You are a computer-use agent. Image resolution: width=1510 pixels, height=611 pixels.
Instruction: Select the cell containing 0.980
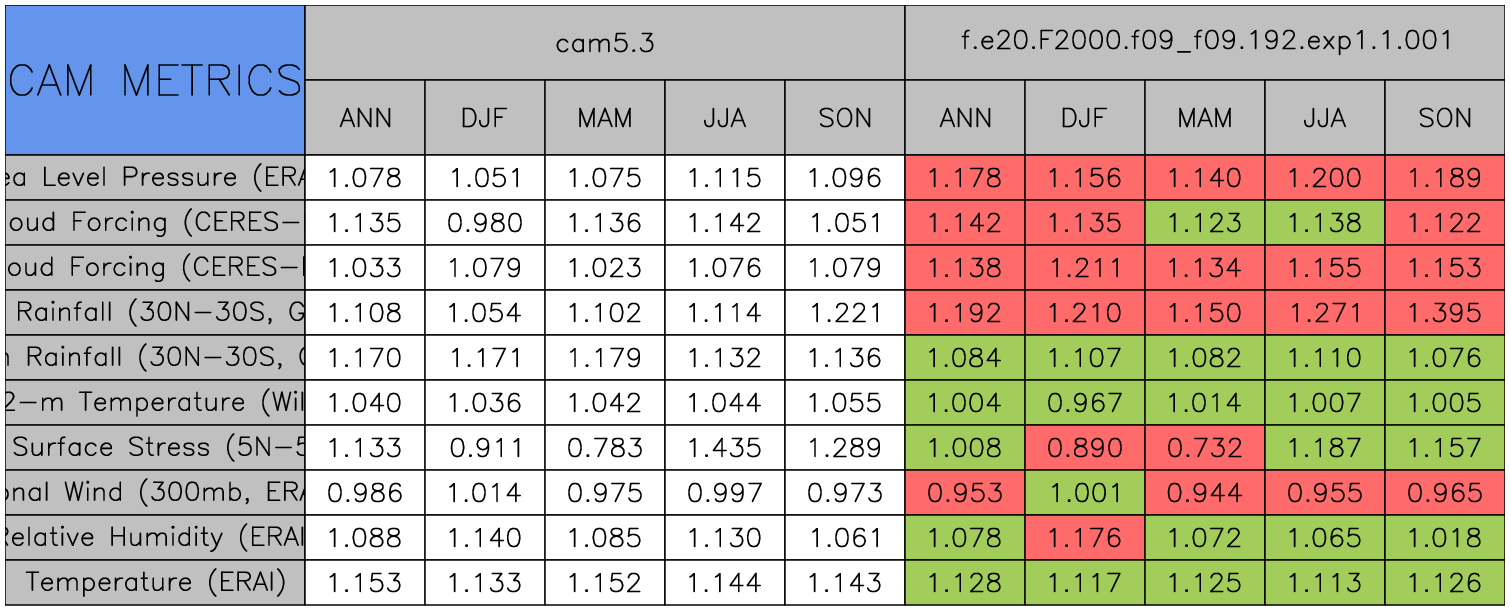[x=484, y=223]
